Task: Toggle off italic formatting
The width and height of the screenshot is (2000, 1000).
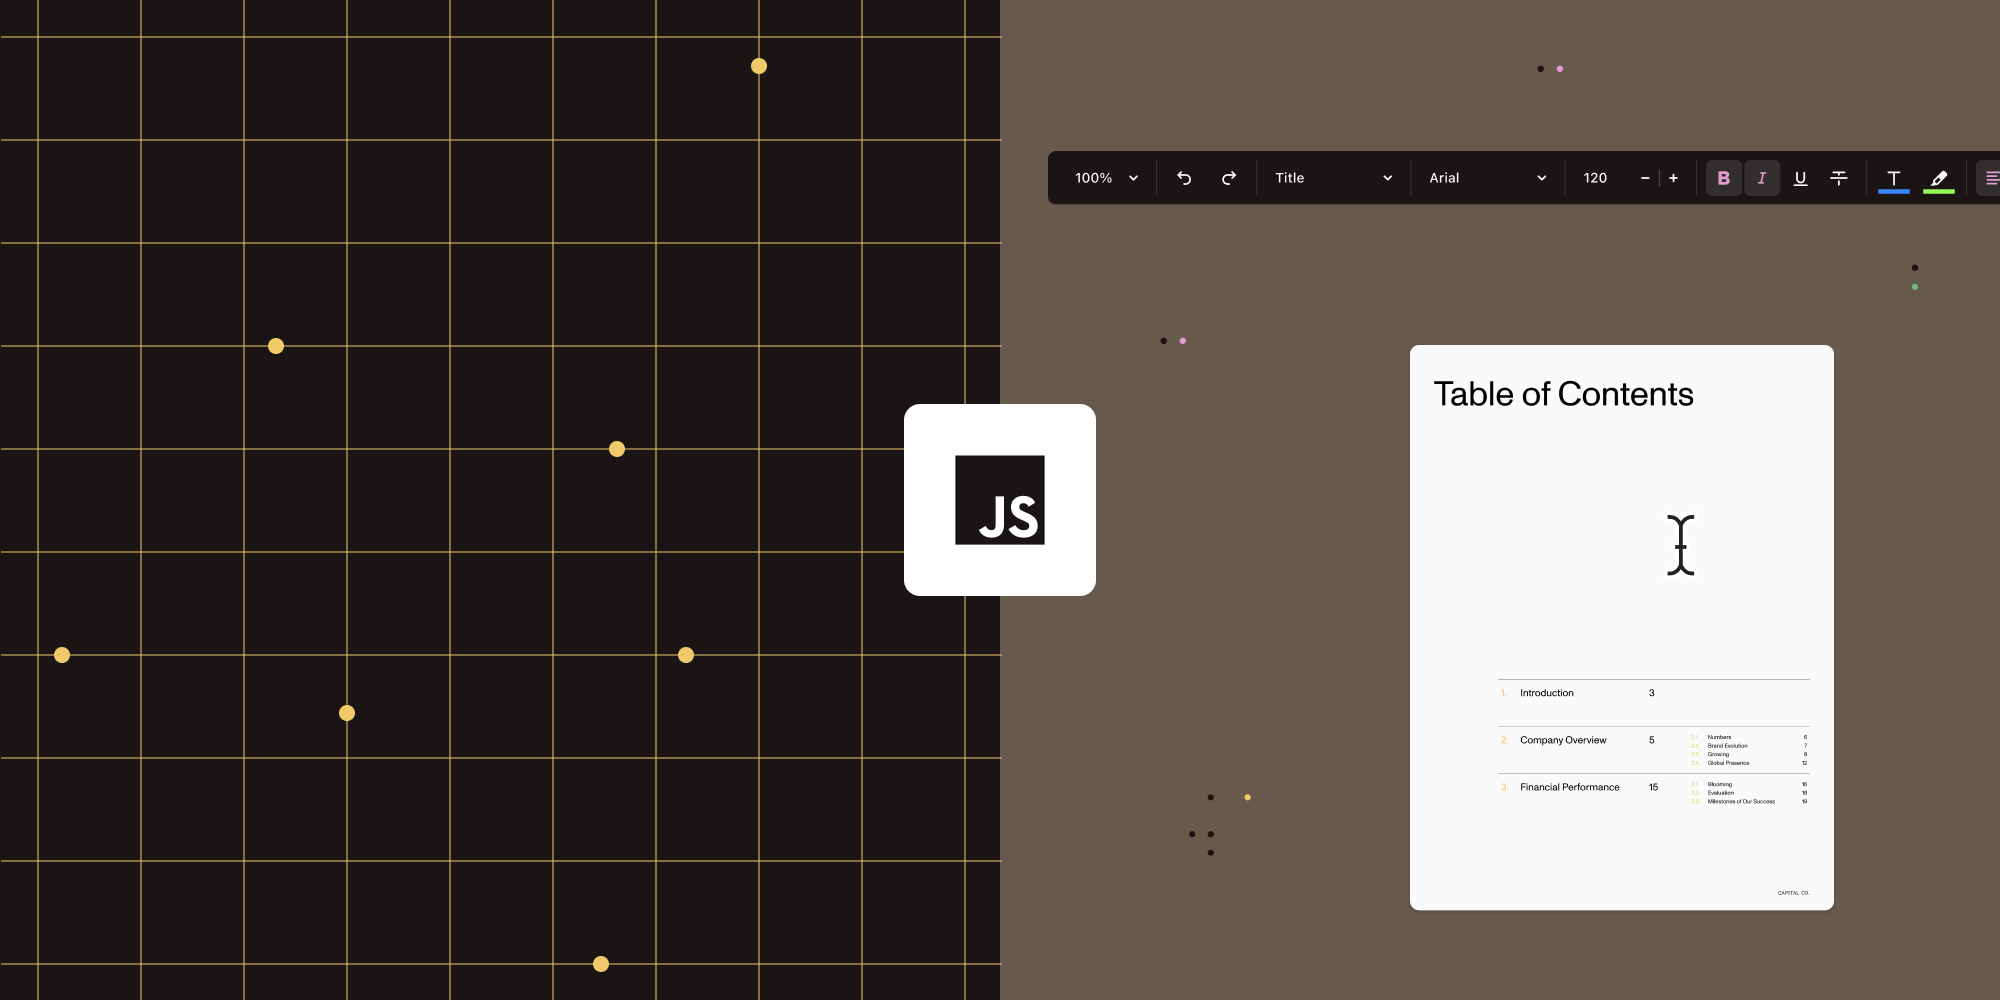Action: coord(1762,178)
